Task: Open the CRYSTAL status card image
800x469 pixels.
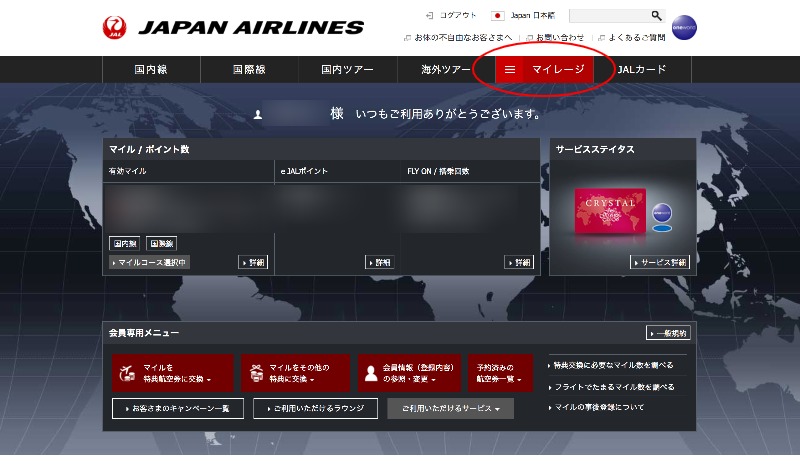Action: (610, 210)
